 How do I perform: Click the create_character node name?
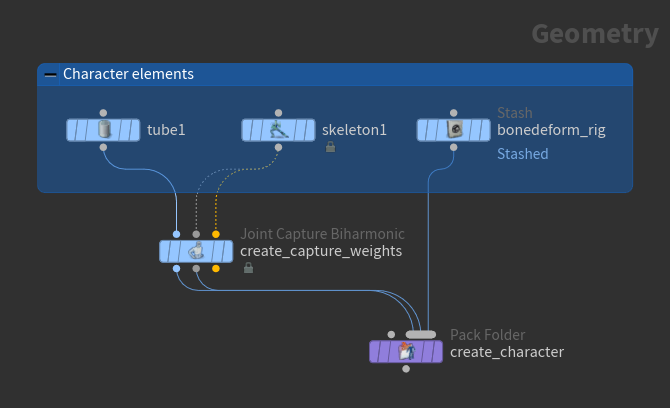pyautogui.click(x=507, y=352)
